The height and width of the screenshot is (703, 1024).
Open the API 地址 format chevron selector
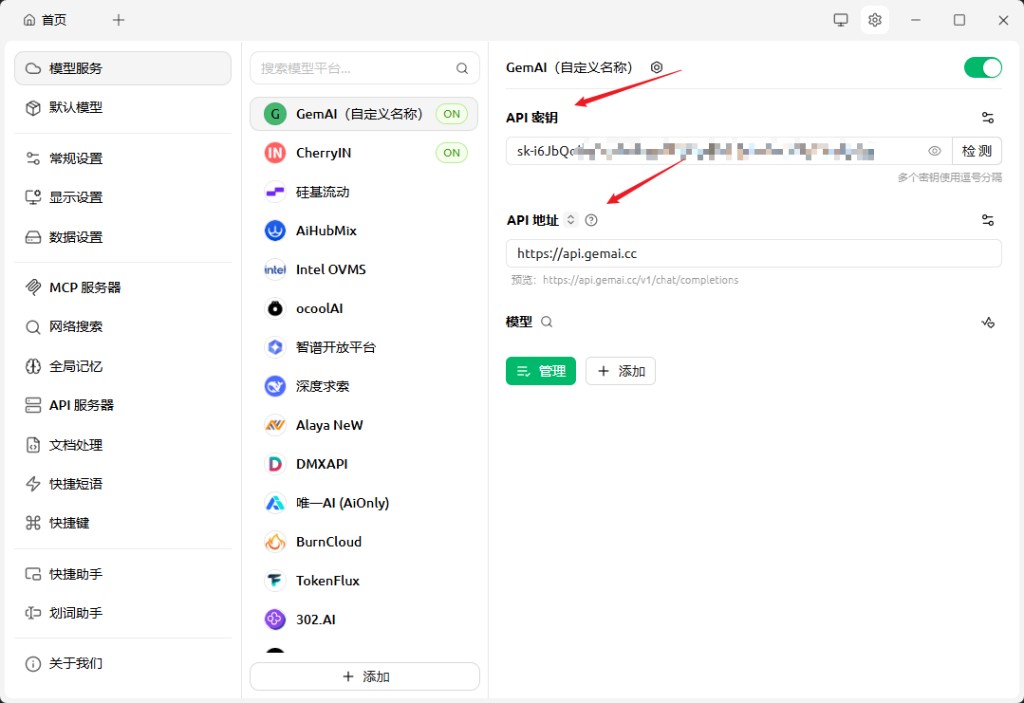coord(569,219)
